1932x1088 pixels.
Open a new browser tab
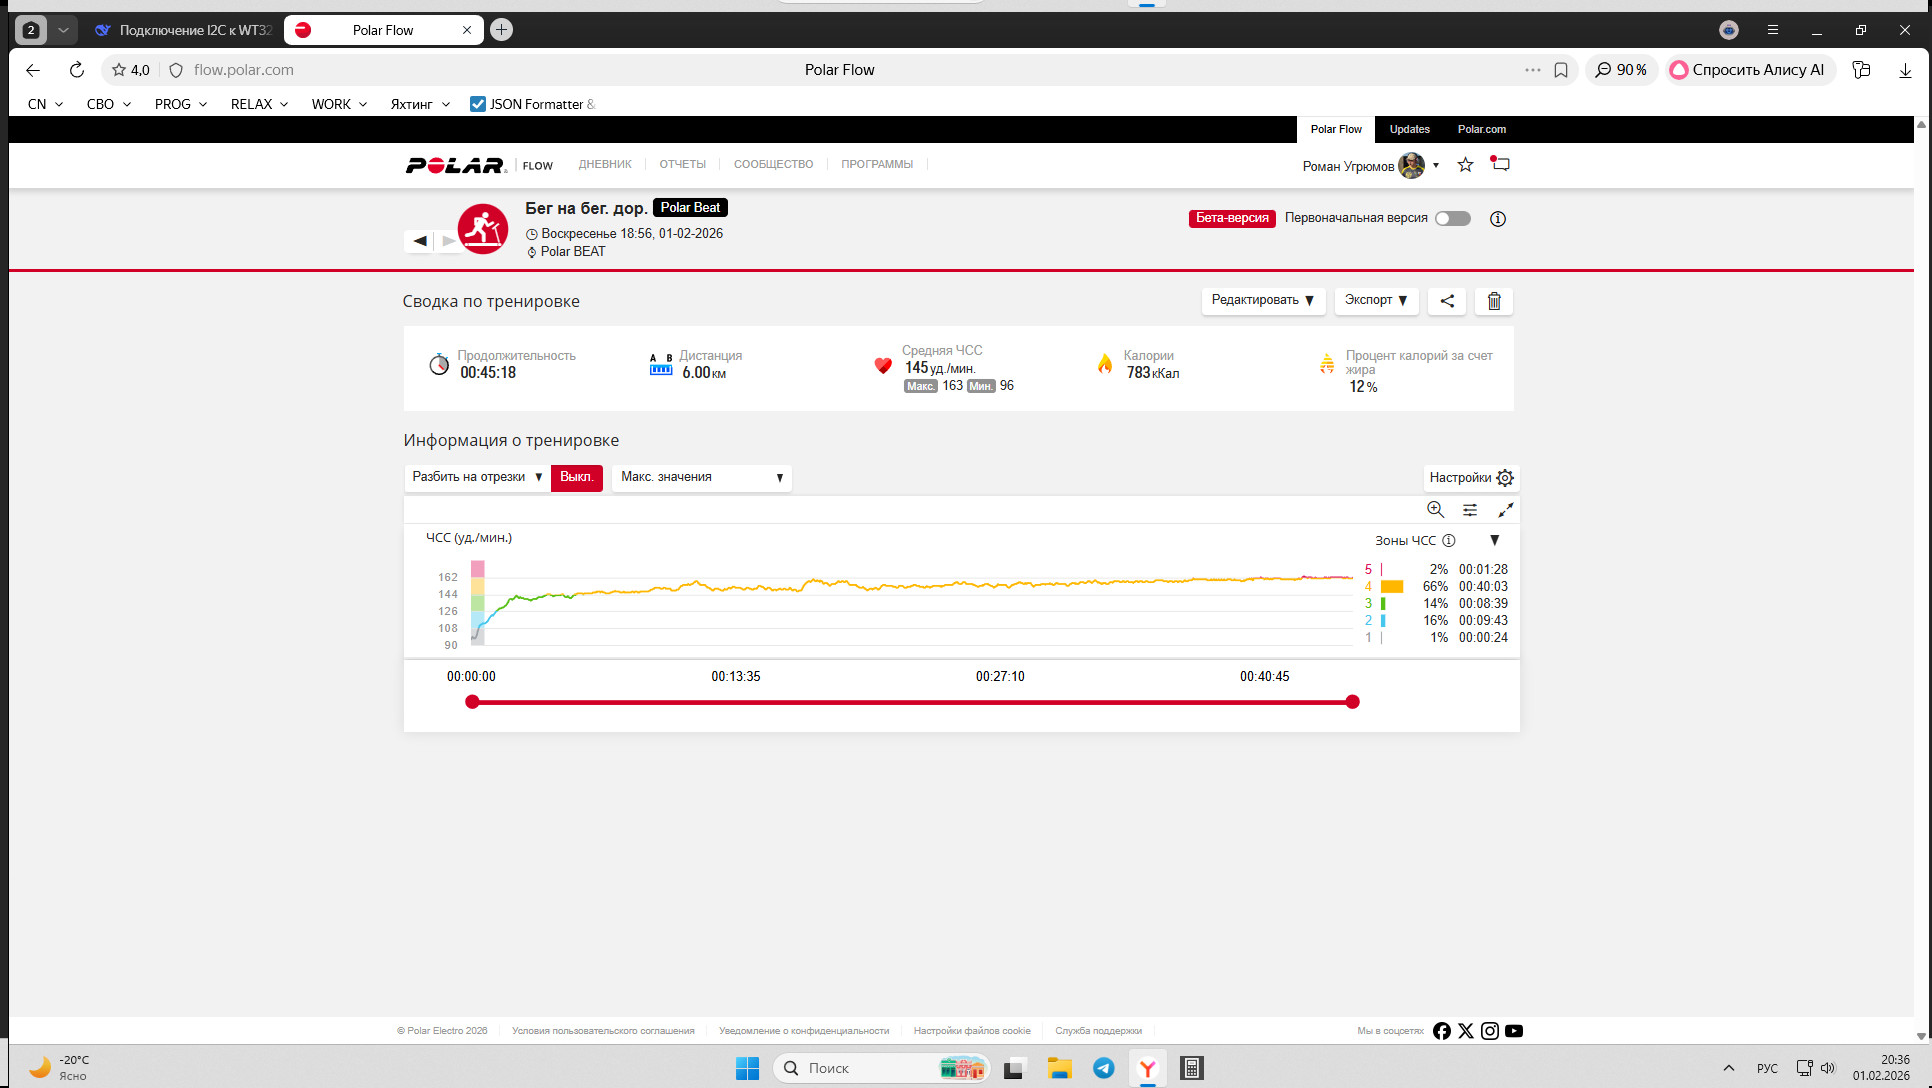click(x=502, y=30)
